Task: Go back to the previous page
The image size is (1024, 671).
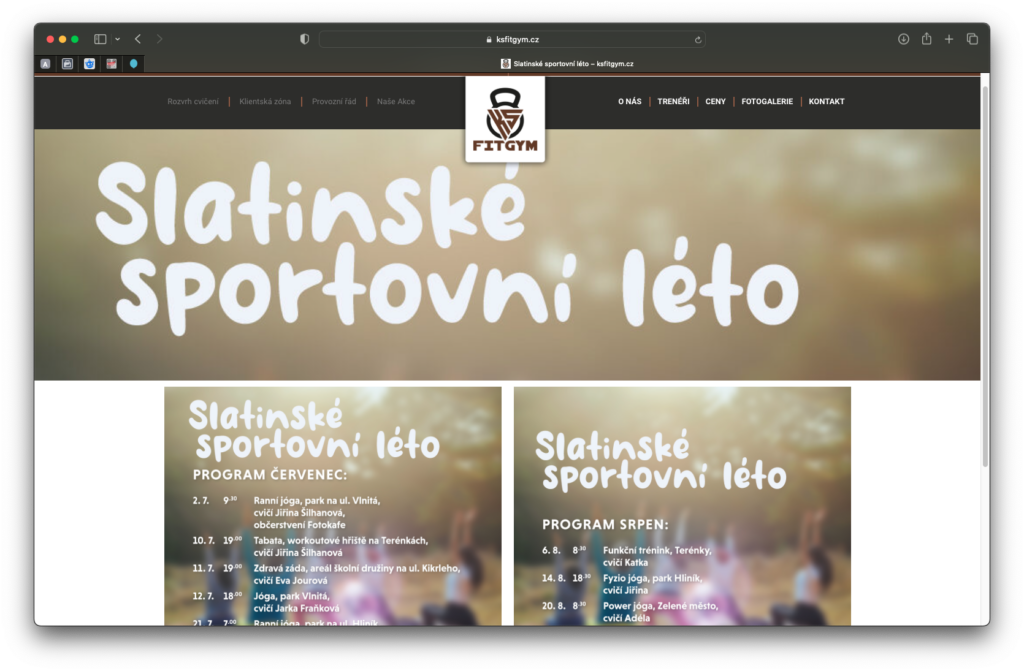Action: (138, 39)
